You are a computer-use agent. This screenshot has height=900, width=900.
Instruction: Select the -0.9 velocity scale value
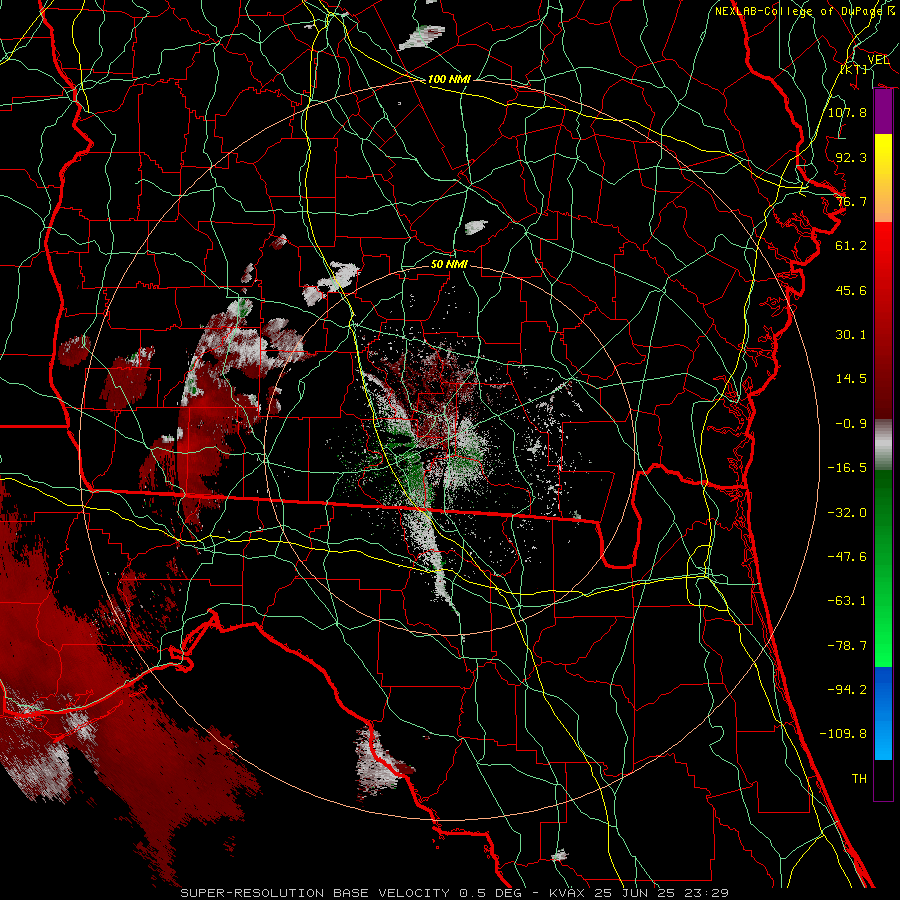pos(851,424)
